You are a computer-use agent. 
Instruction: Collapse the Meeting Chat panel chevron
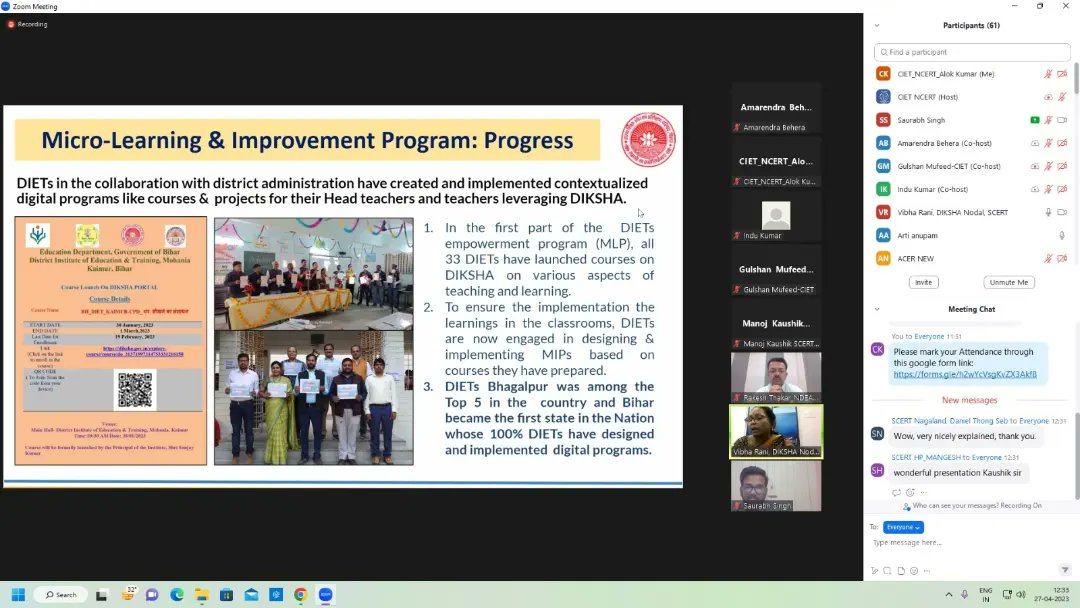click(877, 309)
